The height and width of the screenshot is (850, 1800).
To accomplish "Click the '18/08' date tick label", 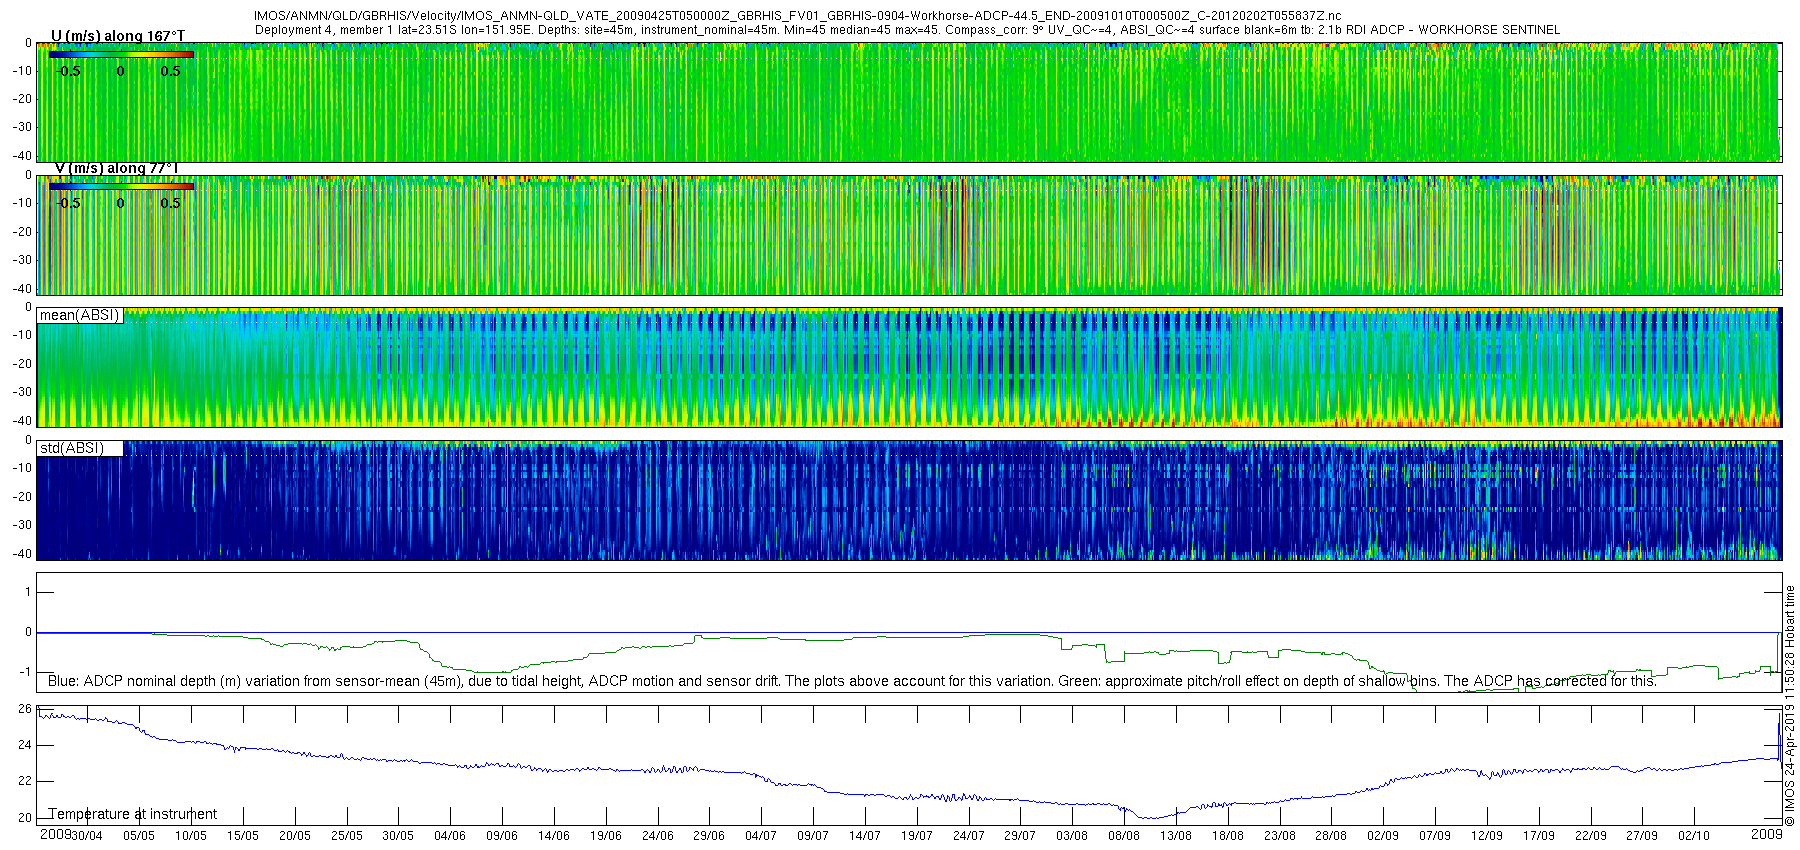I will pos(1228,836).
